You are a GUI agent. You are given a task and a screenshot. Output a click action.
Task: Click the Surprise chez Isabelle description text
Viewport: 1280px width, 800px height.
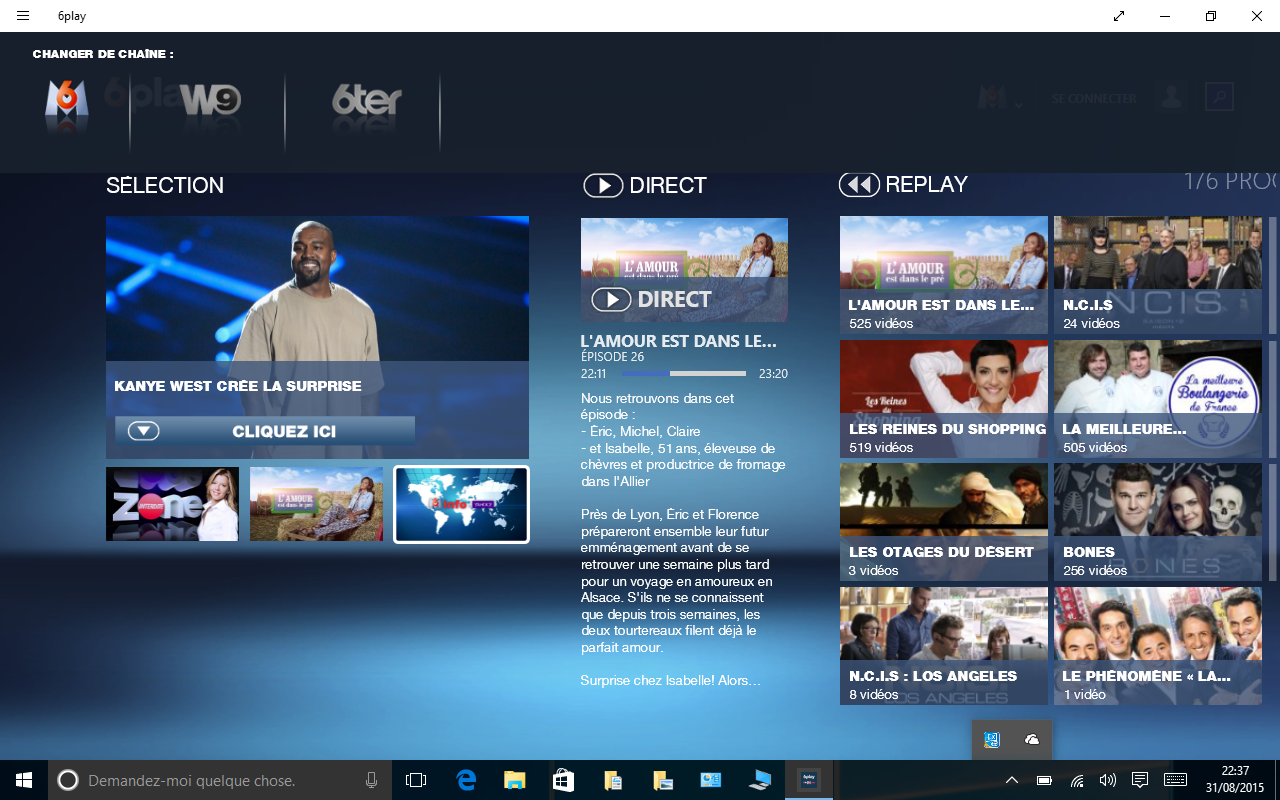click(x=671, y=680)
